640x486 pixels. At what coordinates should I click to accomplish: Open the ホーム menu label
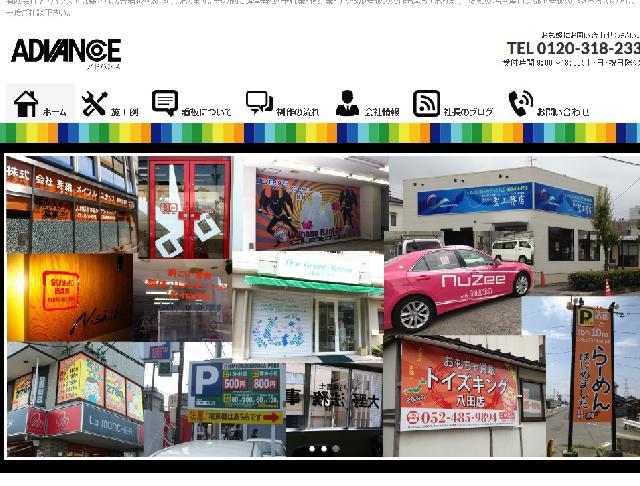point(55,112)
